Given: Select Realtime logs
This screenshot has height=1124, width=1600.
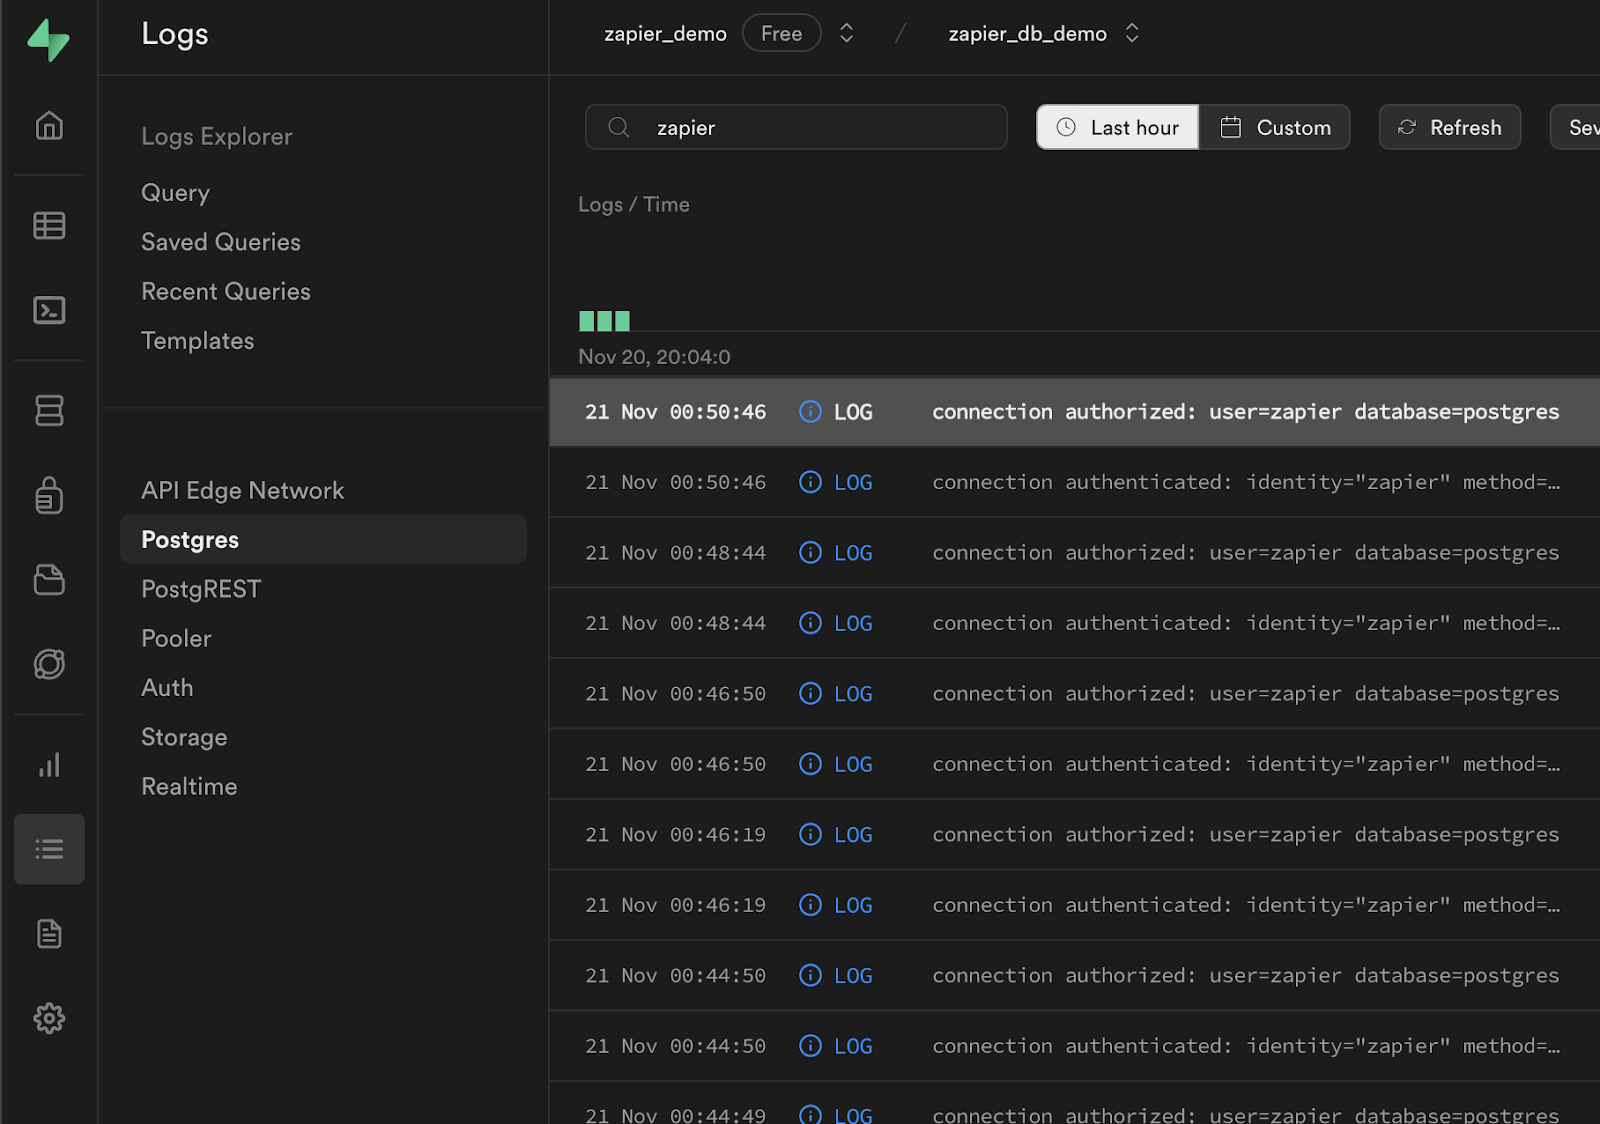Looking at the screenshot, I should [189, 786].
